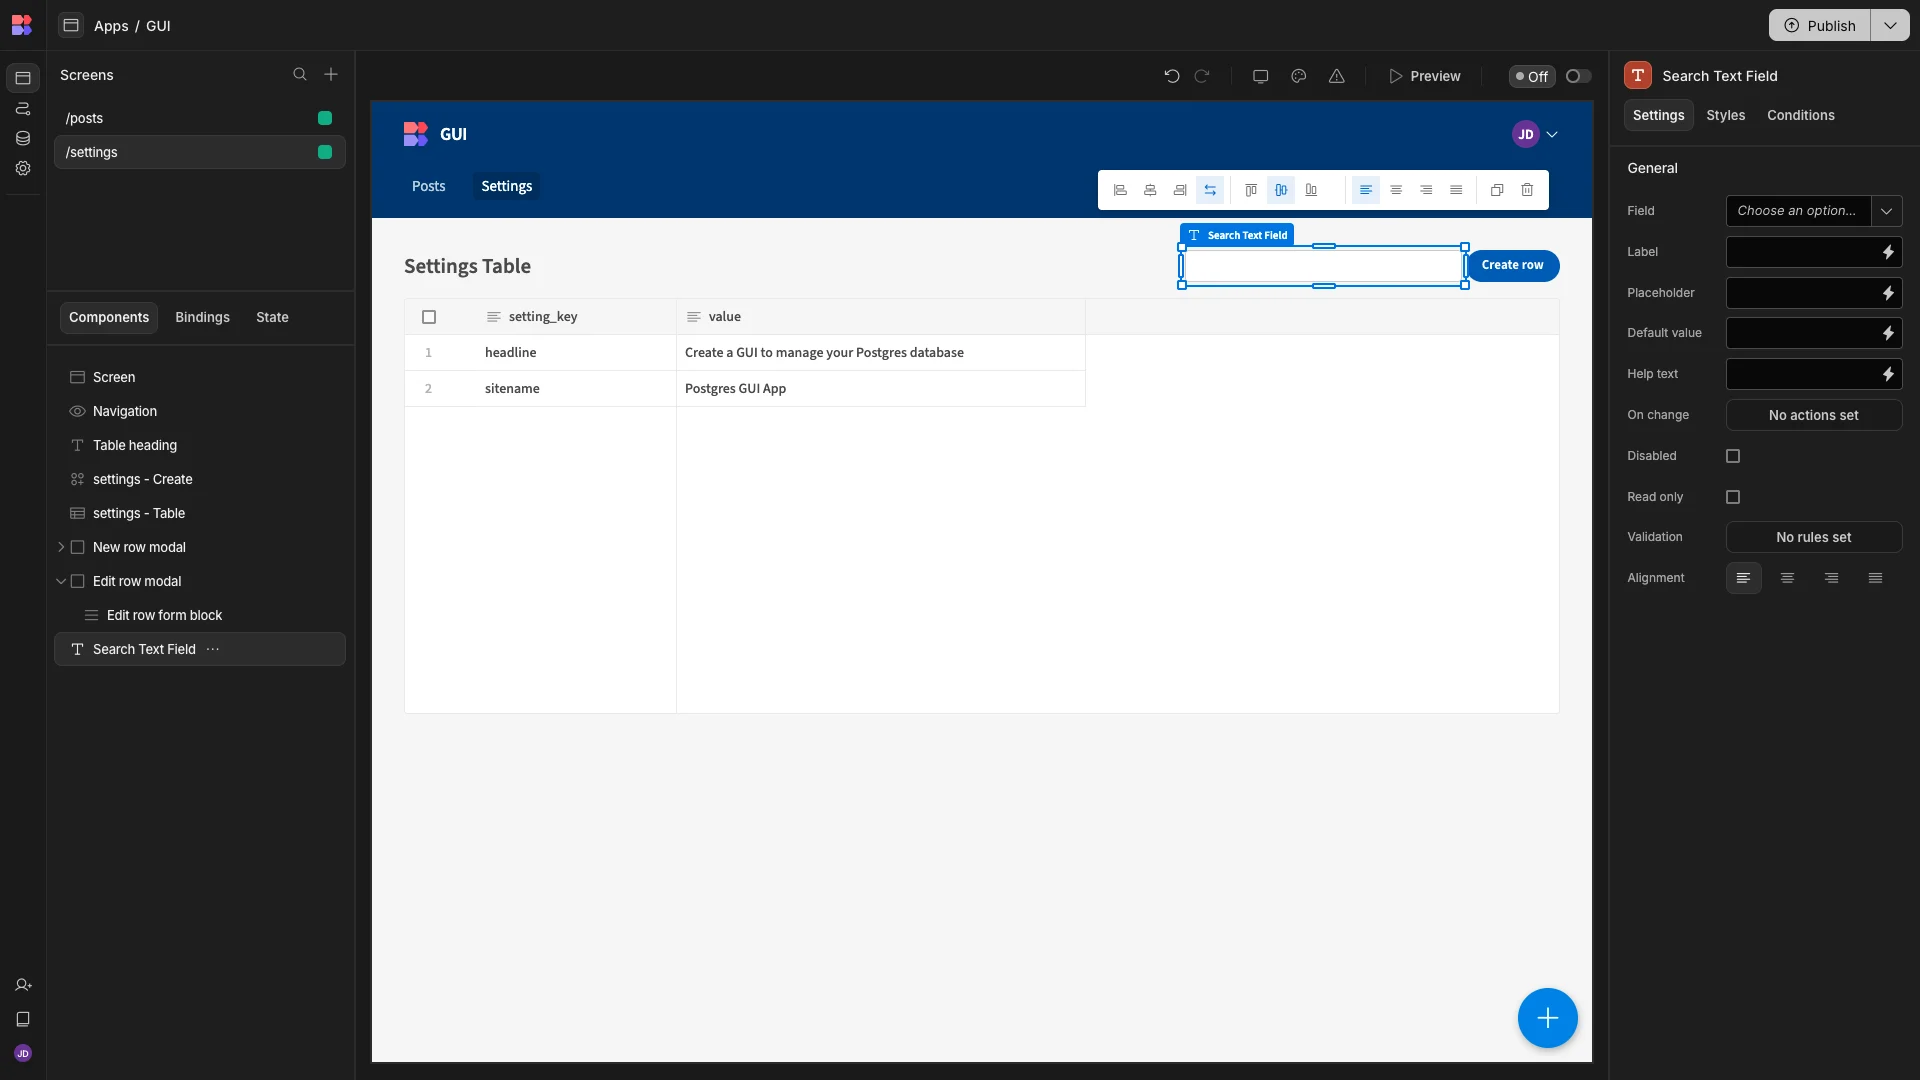Screen dimensions: 1920x1080
Task: Click the undo icon in the toolbar
Action: tap(1172, 76)
